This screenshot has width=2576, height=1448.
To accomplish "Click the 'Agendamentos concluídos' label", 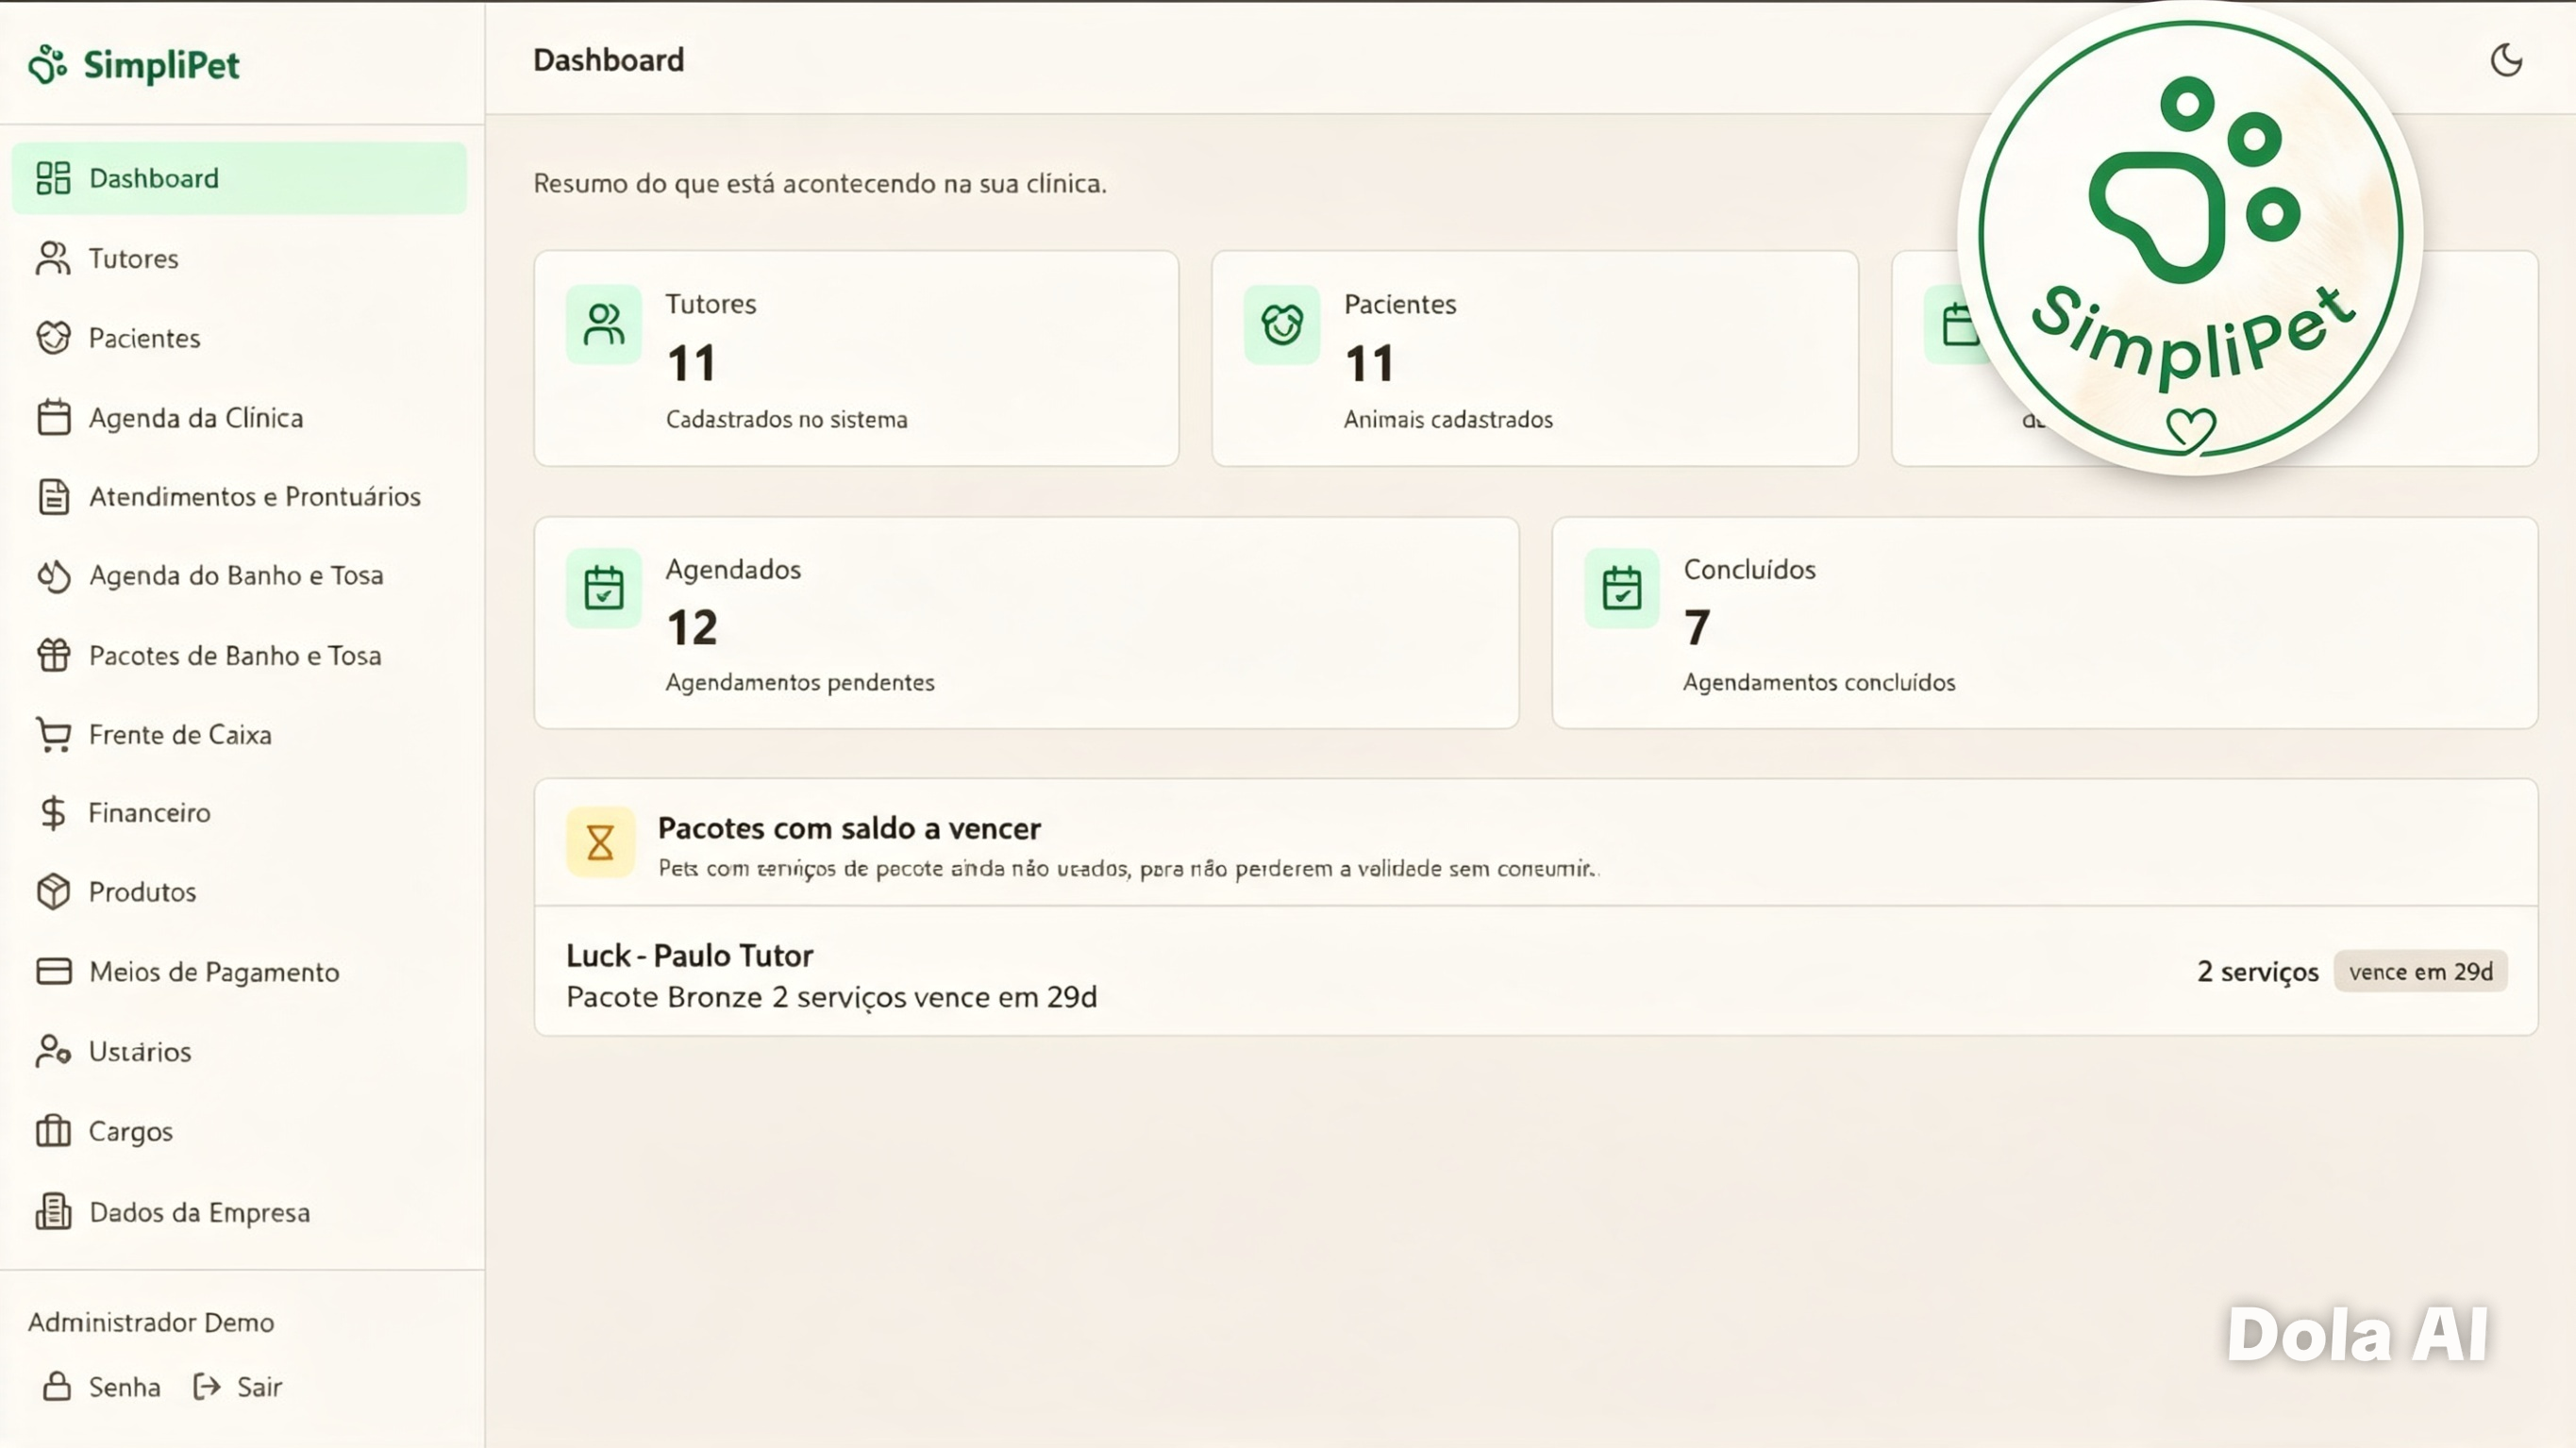I will click(x=1819, y=682).
